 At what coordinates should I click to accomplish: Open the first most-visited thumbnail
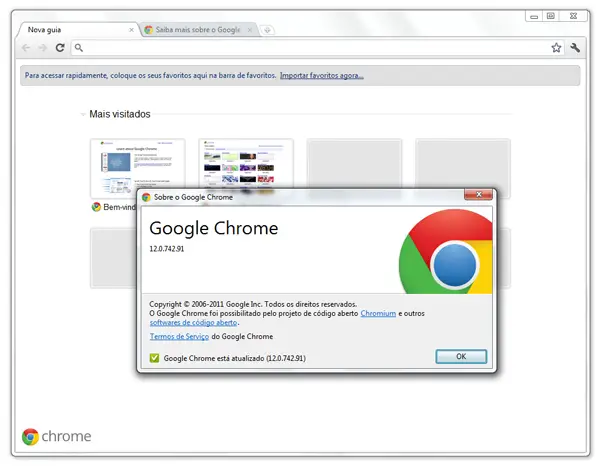tap(137, 167)
